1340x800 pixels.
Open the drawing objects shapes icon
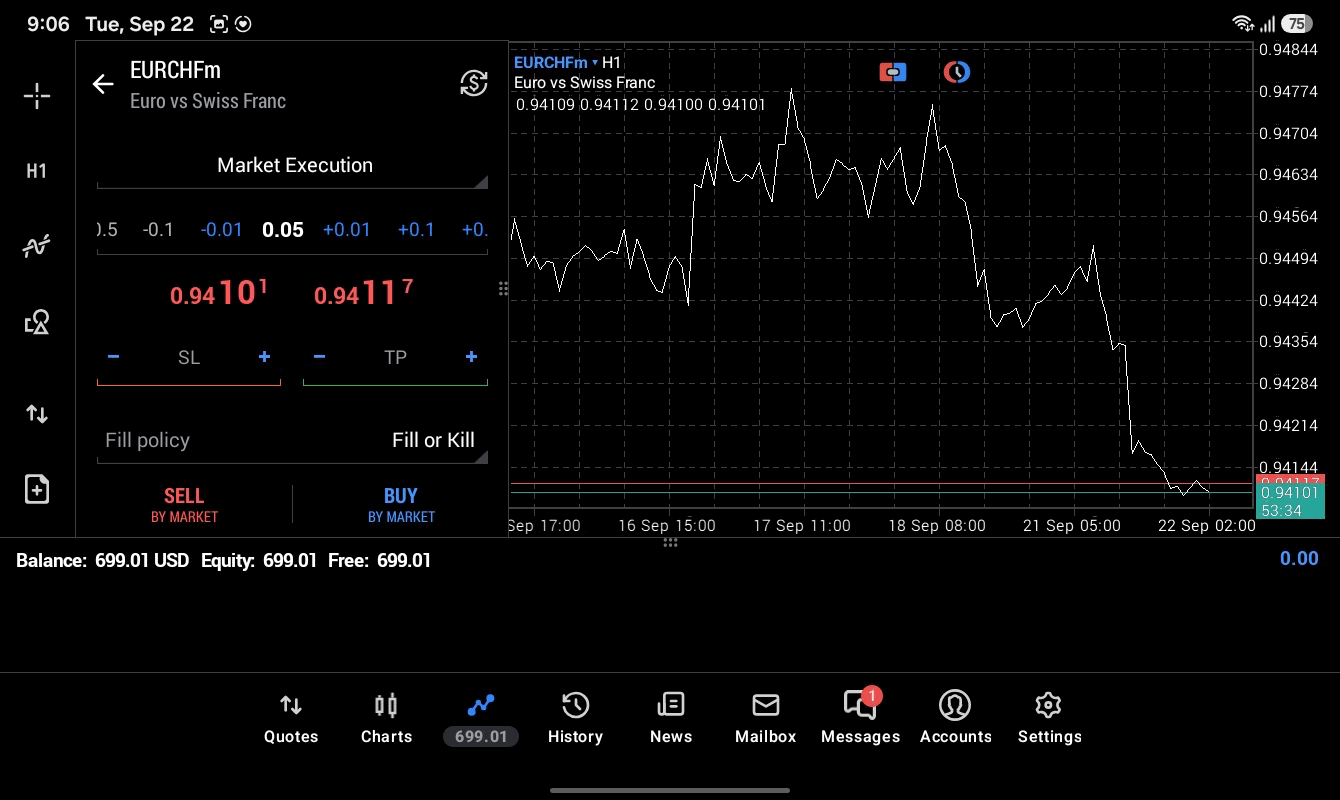[x=37, y=322]
